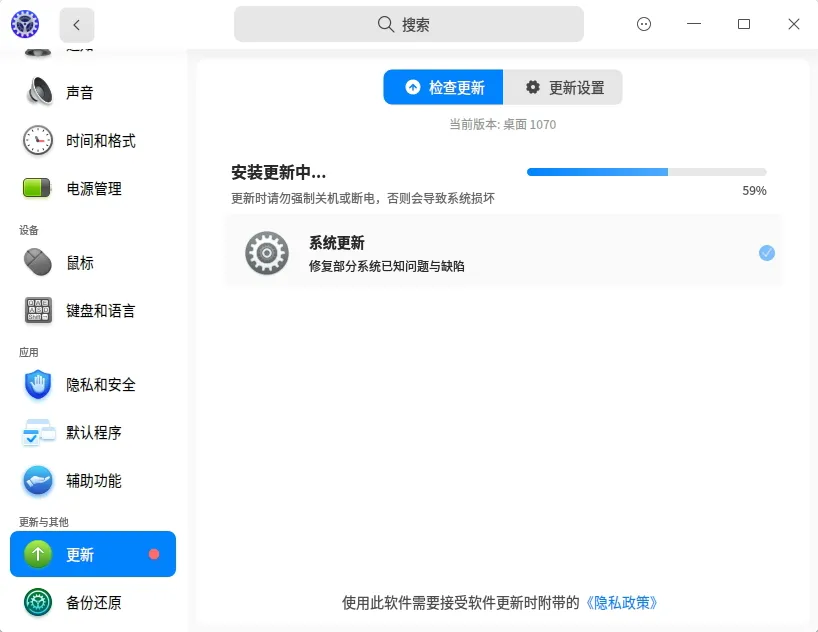Close the control center window
The width and height of the screenshot is (818, 632).
pos(794,24)
